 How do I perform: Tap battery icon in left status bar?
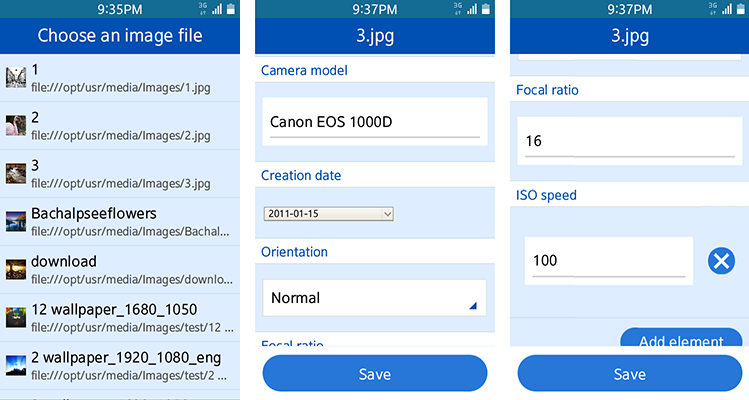[231, 9]
